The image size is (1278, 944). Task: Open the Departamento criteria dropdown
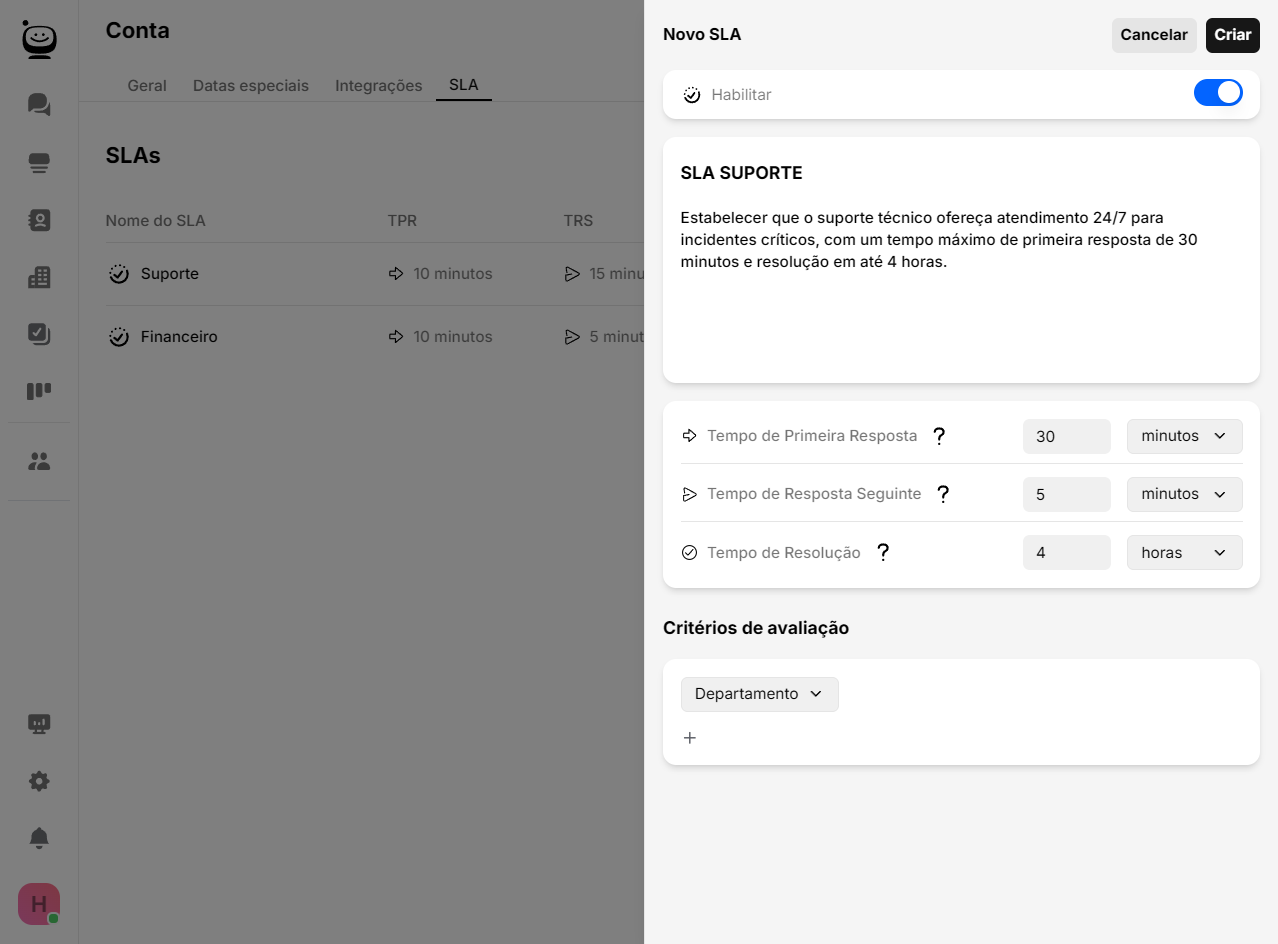click(x=759, y=694)
